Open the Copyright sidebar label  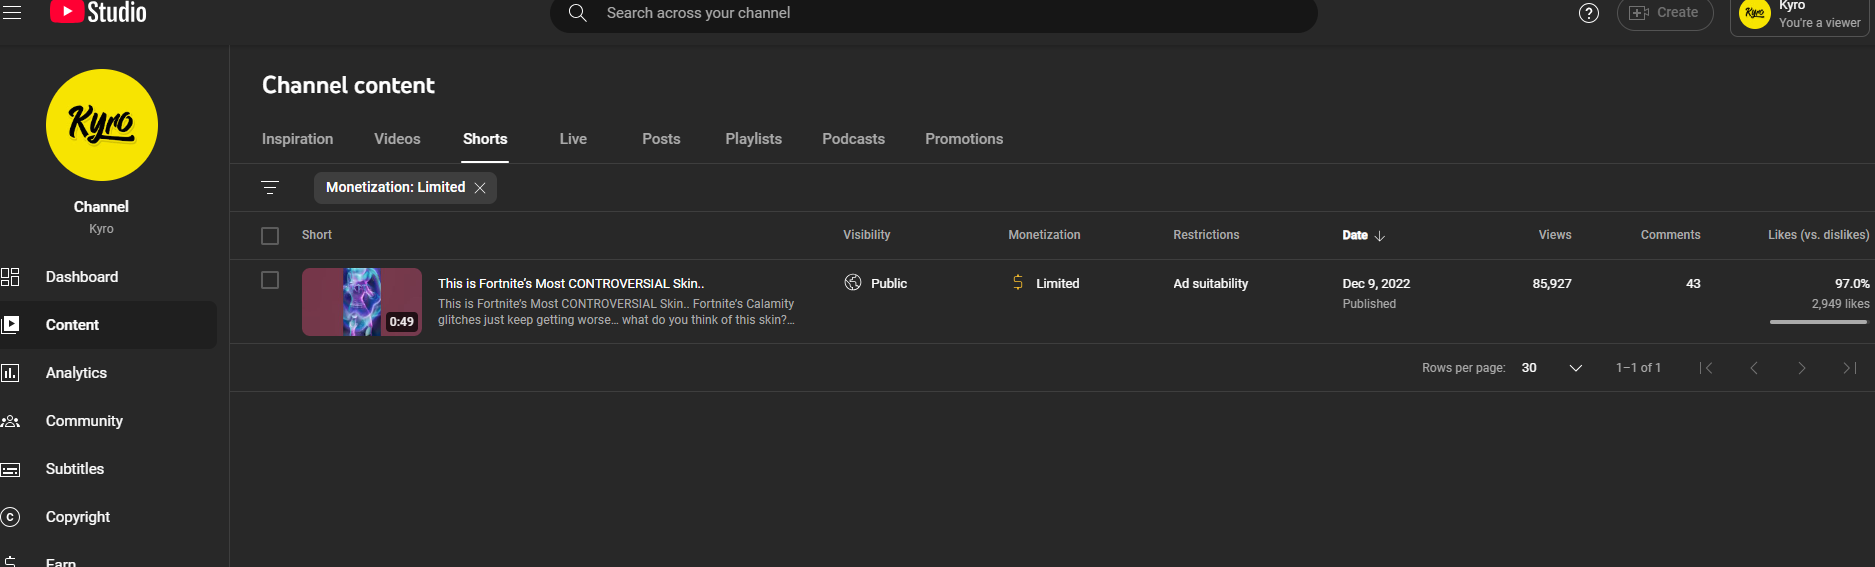pos(78,517)
